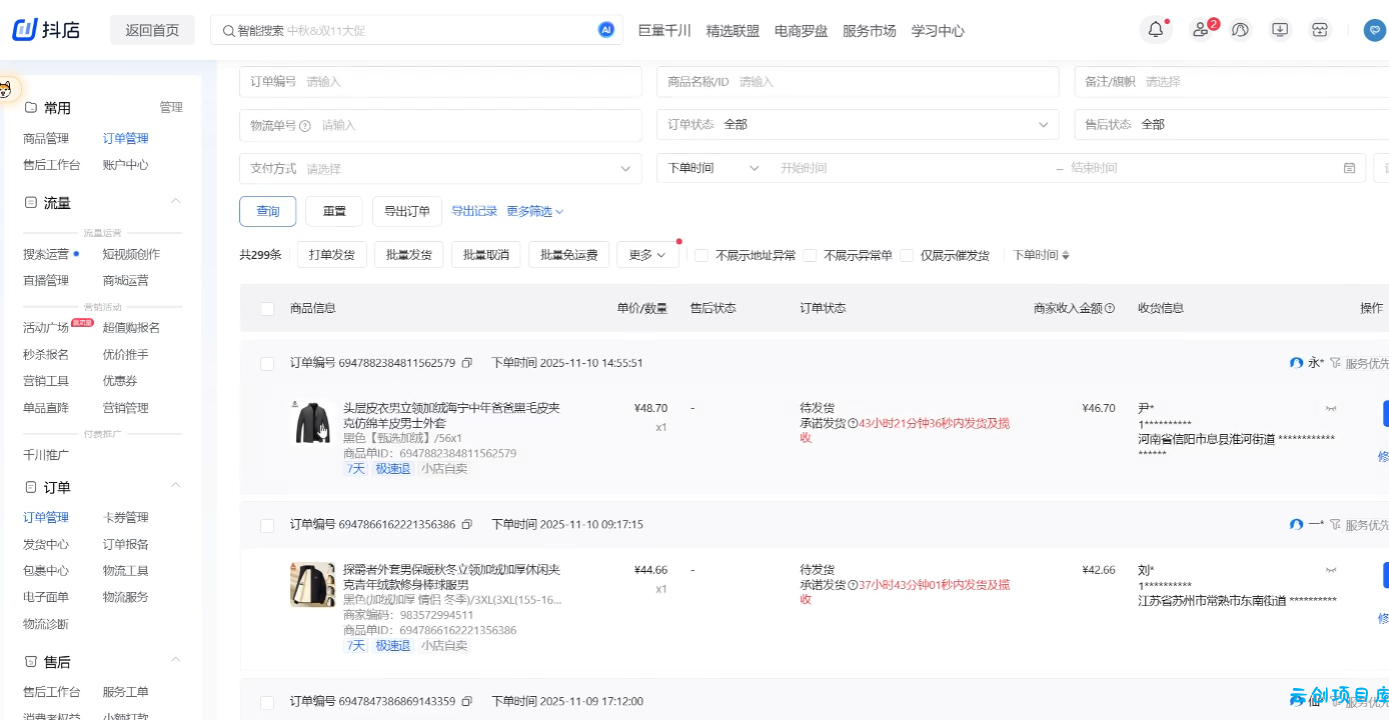Enable 不展示地址异常 checkbox
The image size is (1389, 720).
[702, 255]
